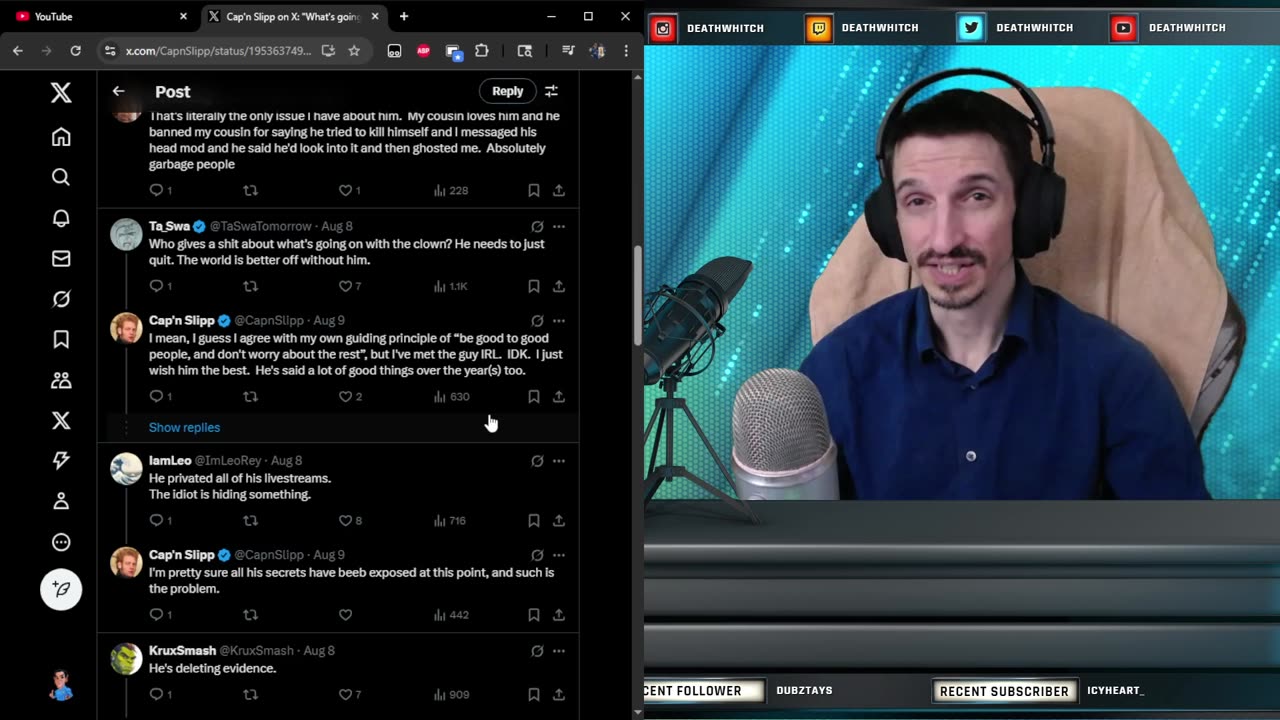Bookmark IamLeo's post
This screenshot has width=1280, height=720.
coord(534,520)
